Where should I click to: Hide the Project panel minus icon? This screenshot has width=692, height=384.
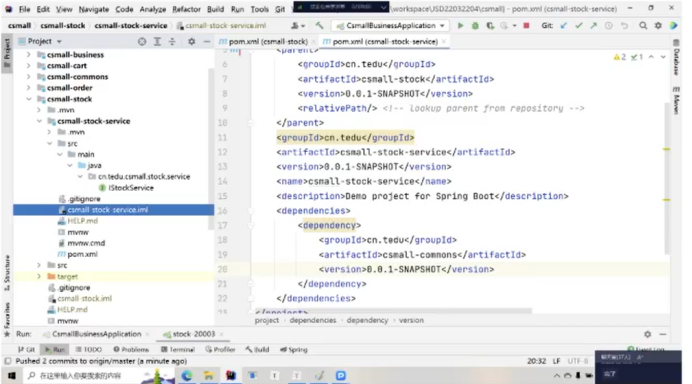tap(207, 41)
